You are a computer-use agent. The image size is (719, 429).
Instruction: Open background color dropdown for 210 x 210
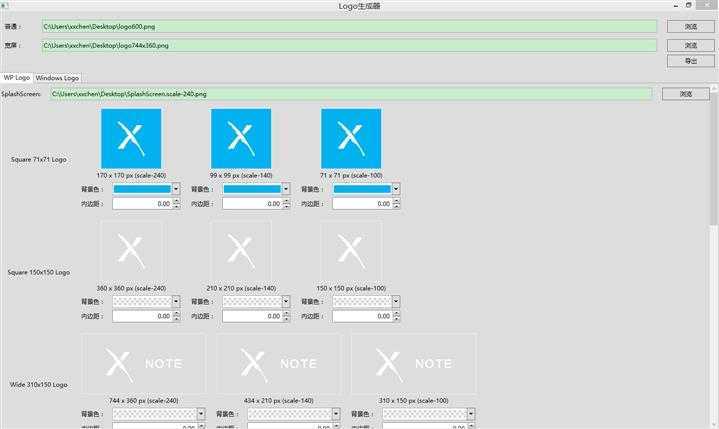tap(286, 301)
